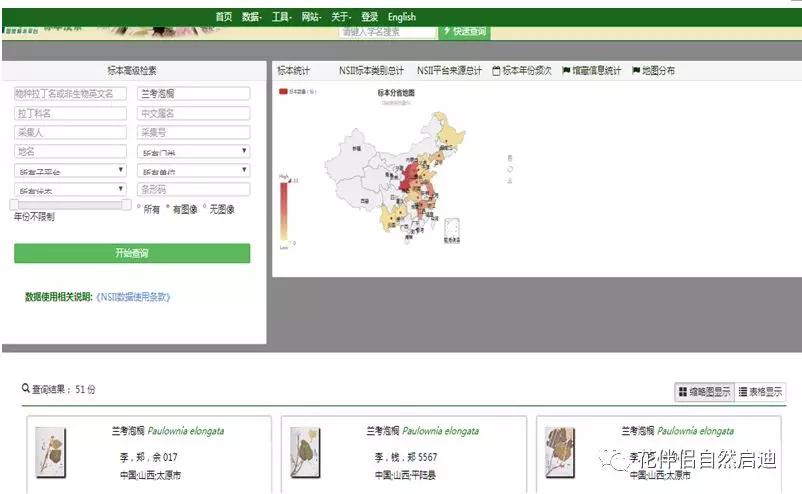Image resolution: width=802 pixels, height=494 pixels.
Task: Focus the 地名 place name field
Action: (70, 151)
